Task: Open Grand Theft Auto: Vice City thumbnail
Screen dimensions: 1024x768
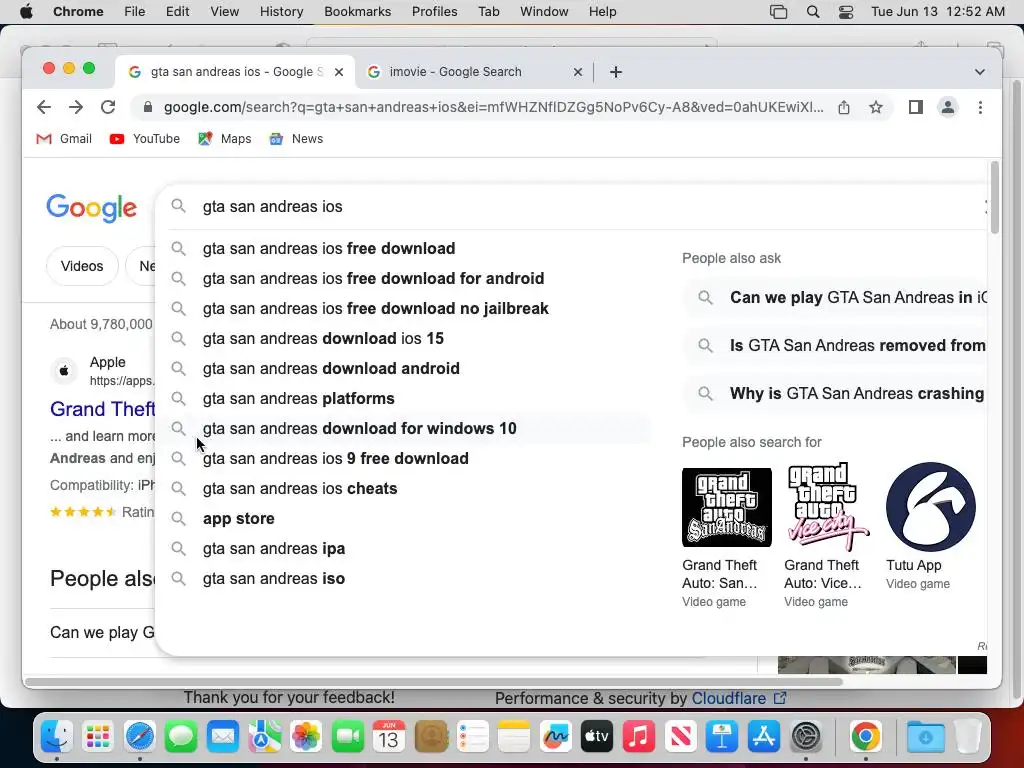Action: click(x=828, y=507)
